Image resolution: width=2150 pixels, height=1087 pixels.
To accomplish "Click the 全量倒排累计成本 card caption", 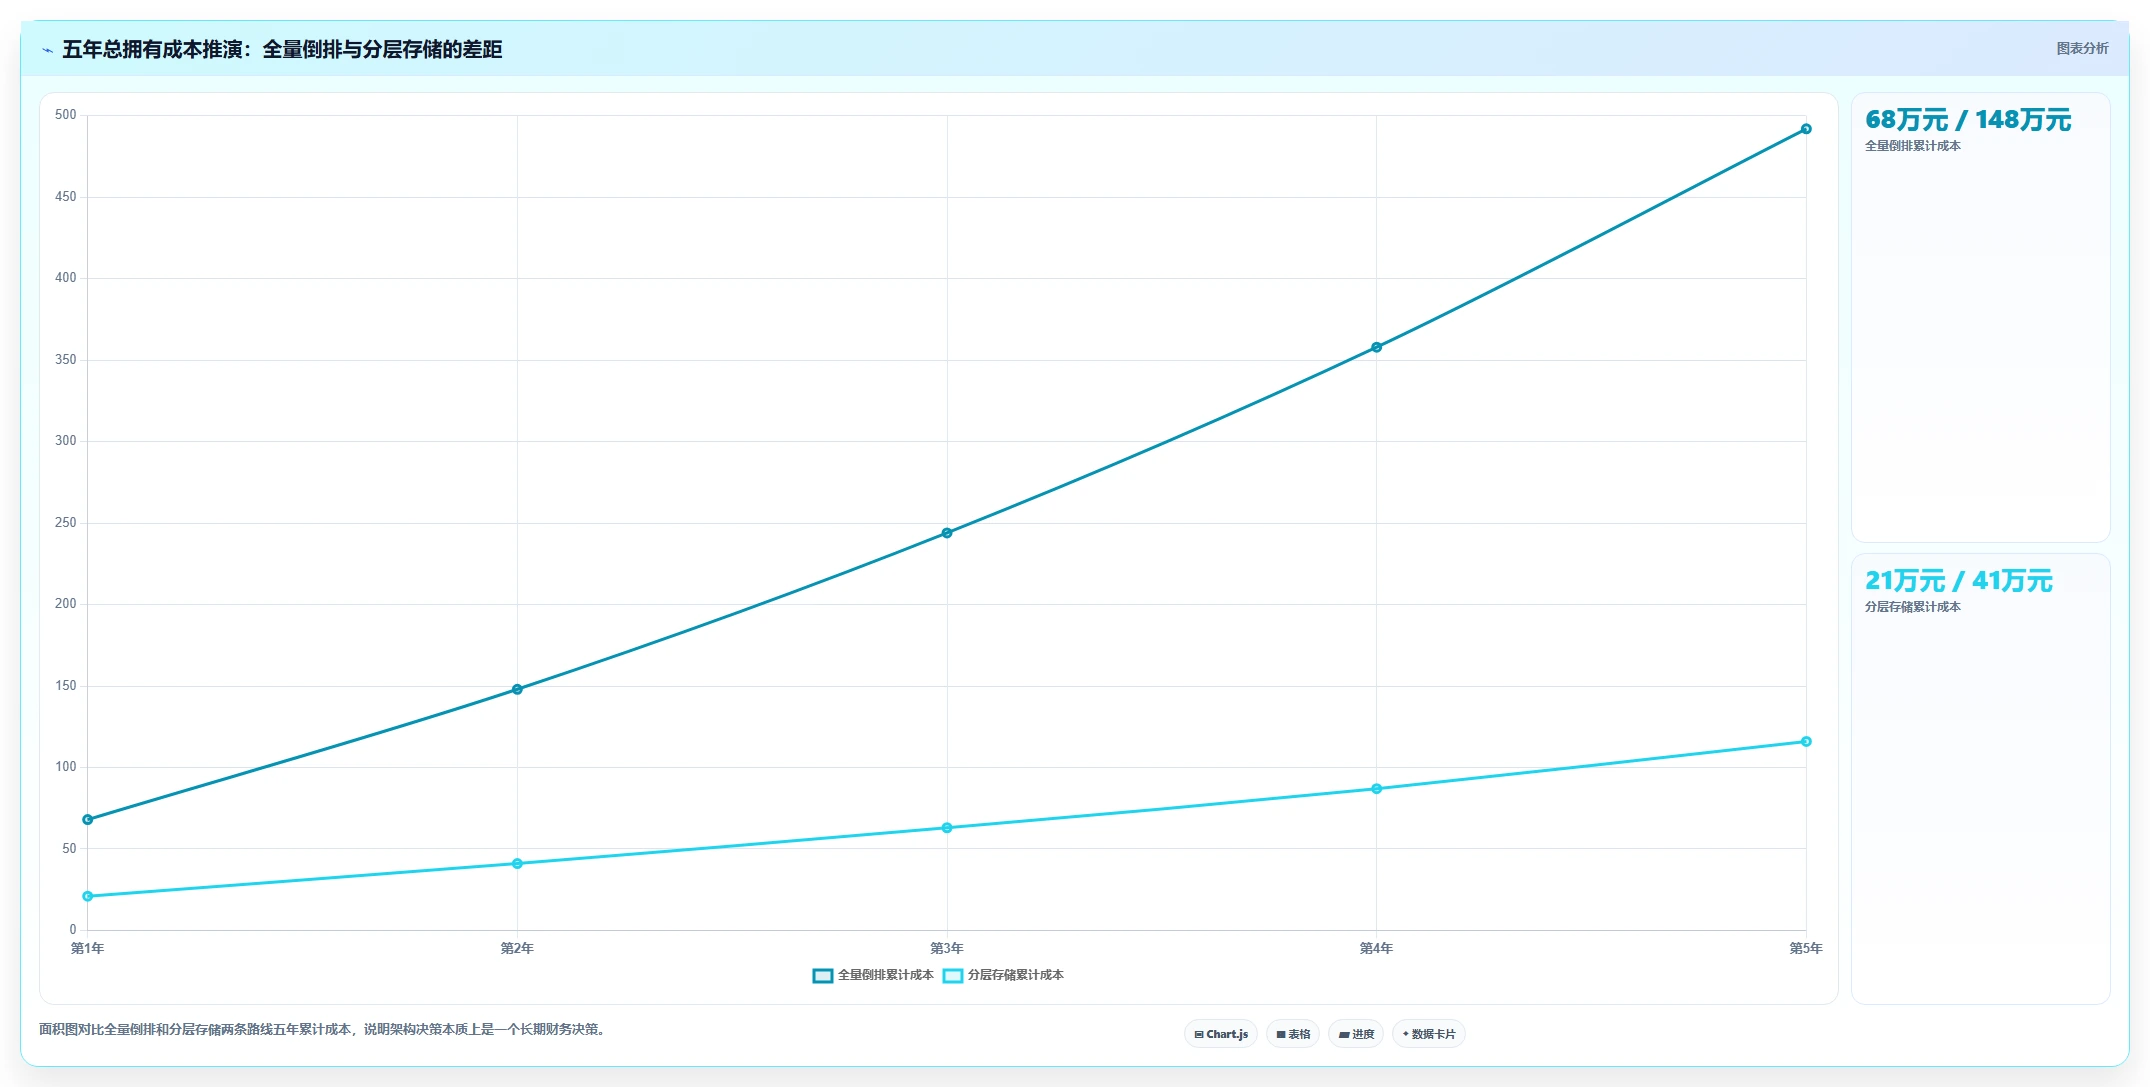I will click(x=1912, y=146).
